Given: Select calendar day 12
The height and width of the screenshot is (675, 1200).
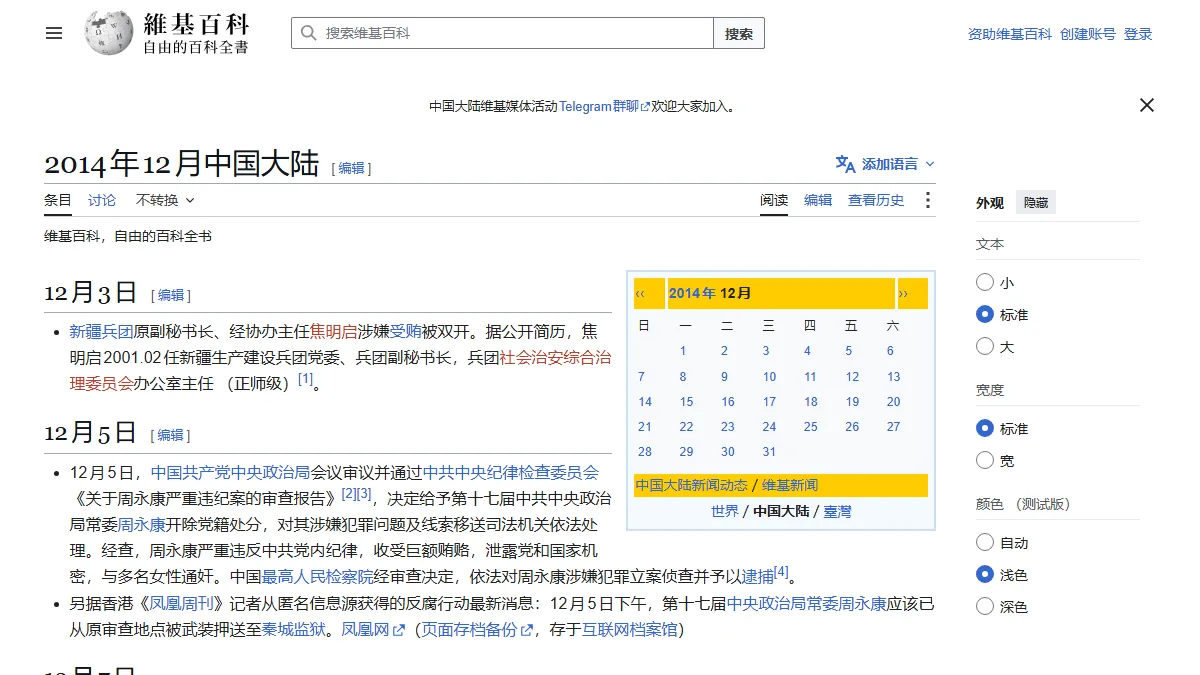Looking at the screenshot, I should 852,376.
